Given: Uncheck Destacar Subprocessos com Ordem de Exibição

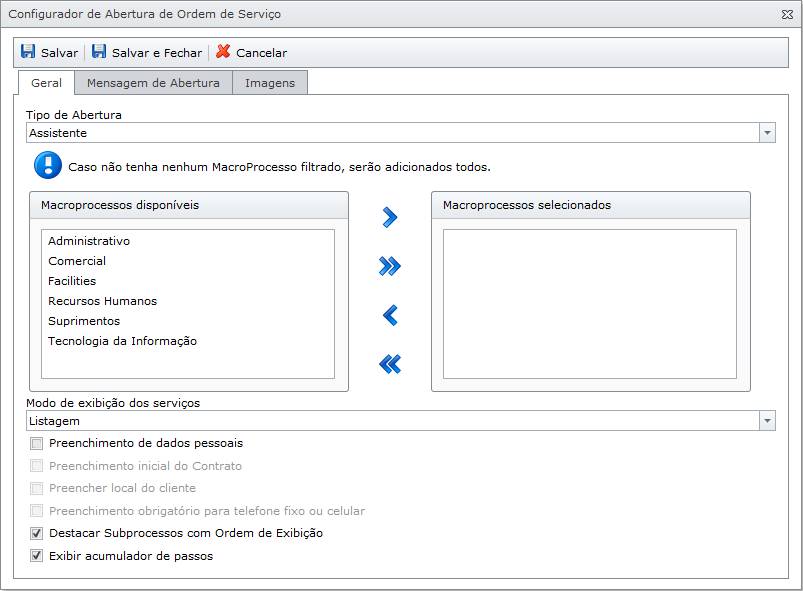Looking at the screenshot, I should 36,533.
